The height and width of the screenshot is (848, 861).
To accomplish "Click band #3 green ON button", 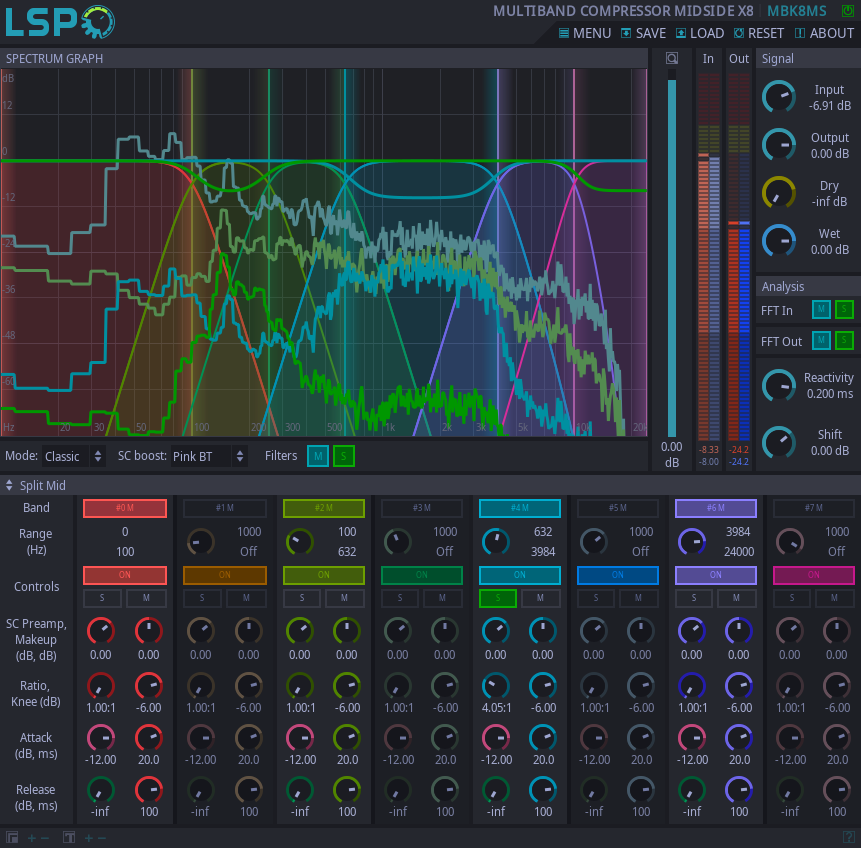I will pos(422,575).
